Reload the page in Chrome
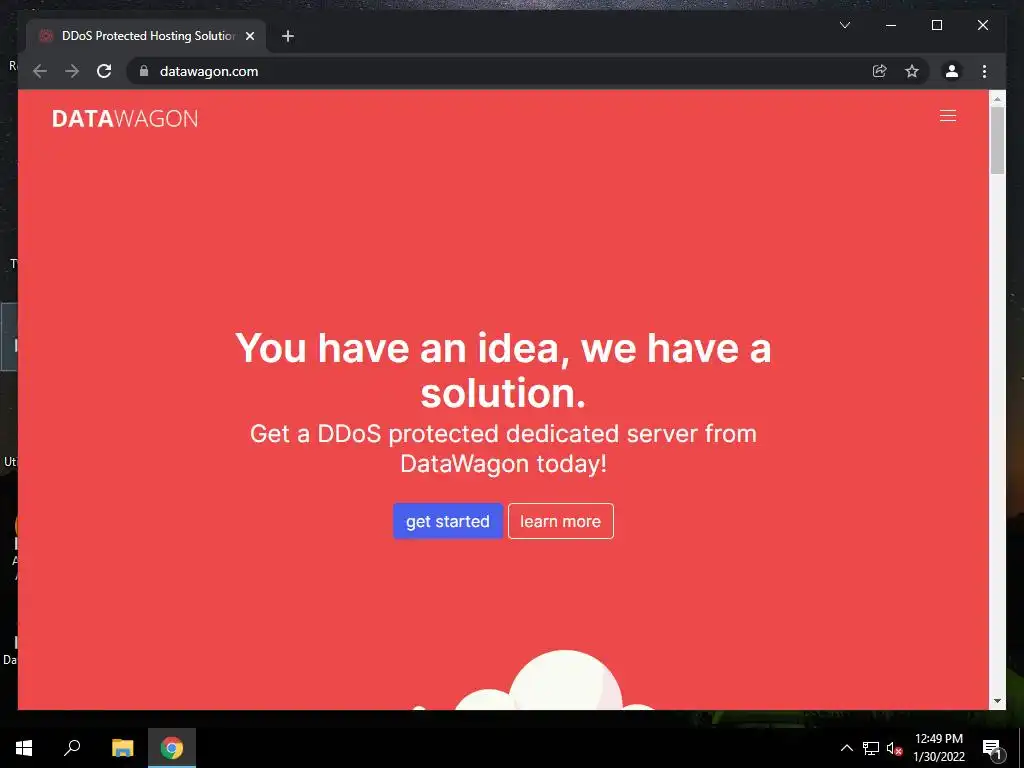 coord(104,71)
